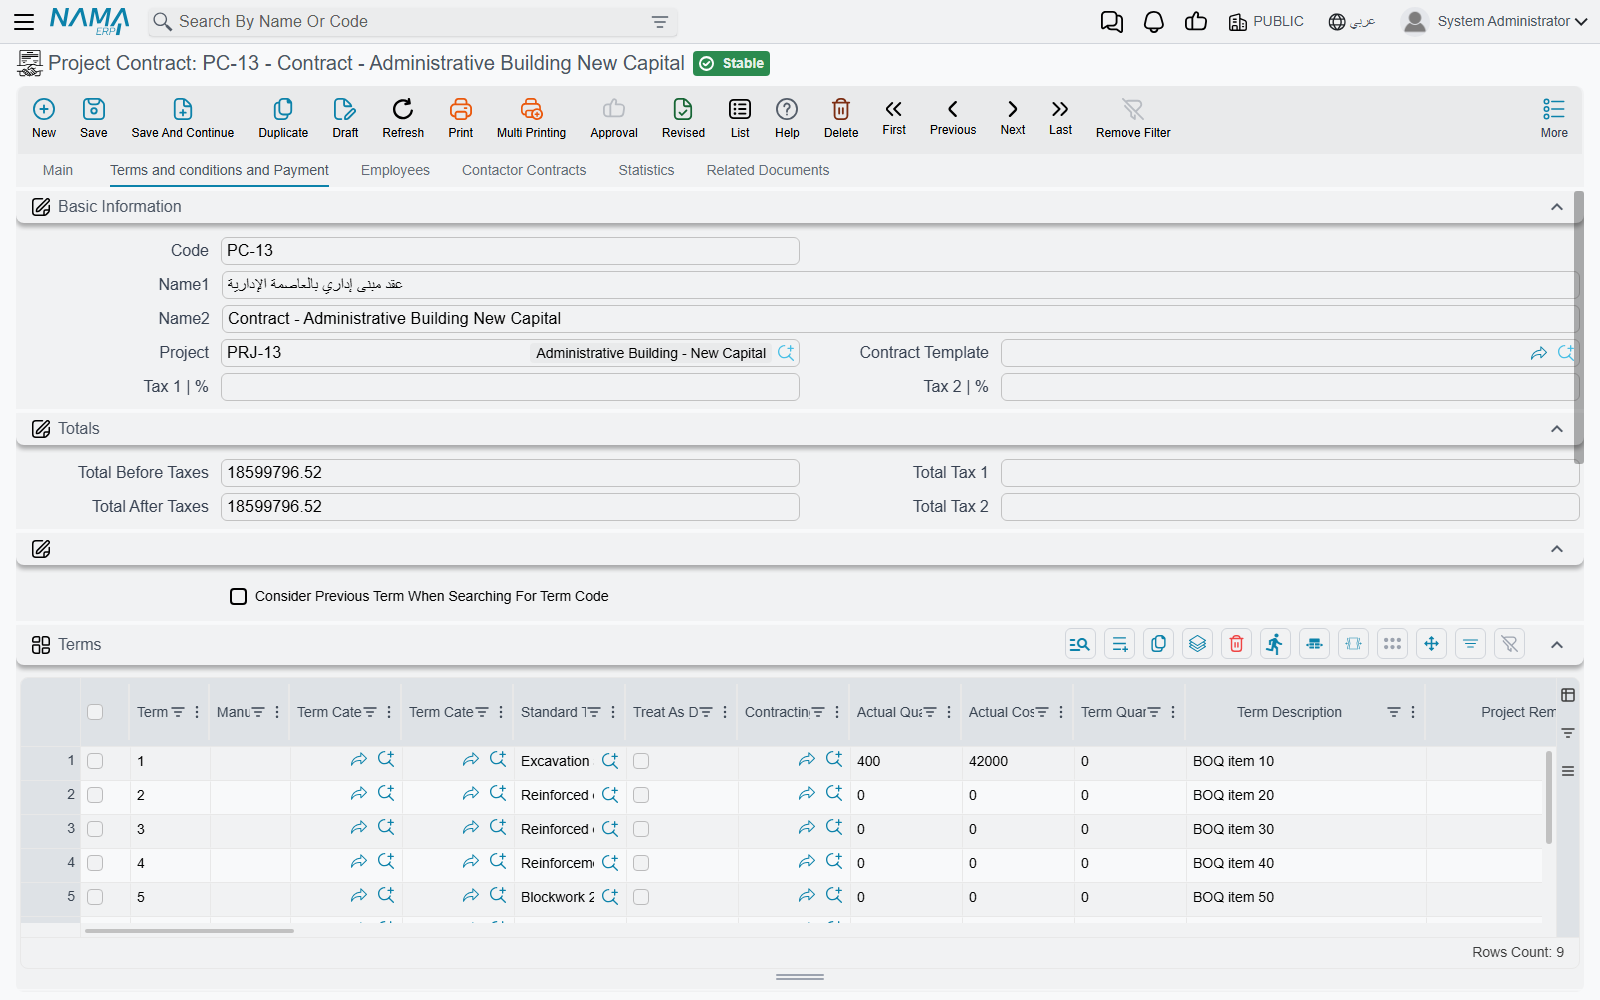Click Terms grid copy icon
The image size is (1600, 1000).
coord(1158,644)
